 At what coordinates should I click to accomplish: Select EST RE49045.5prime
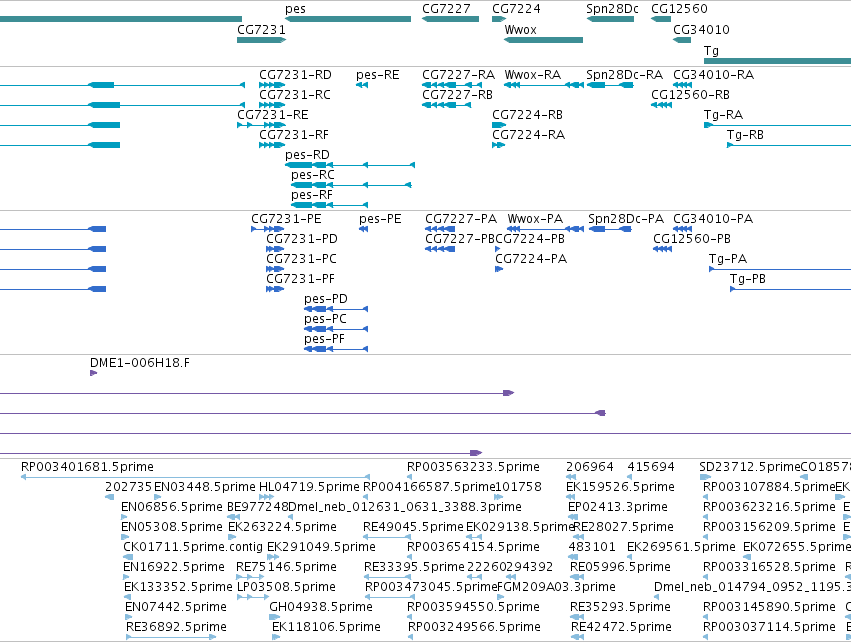pyautogui.click(x=414, y=527)
